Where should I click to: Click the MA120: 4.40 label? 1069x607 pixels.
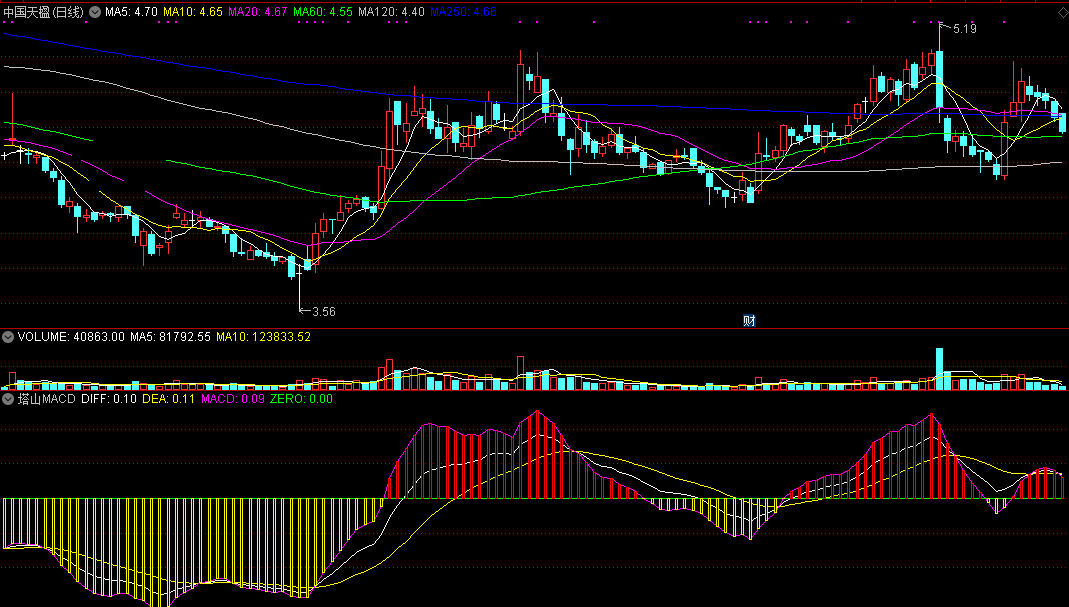click(391, 12)
